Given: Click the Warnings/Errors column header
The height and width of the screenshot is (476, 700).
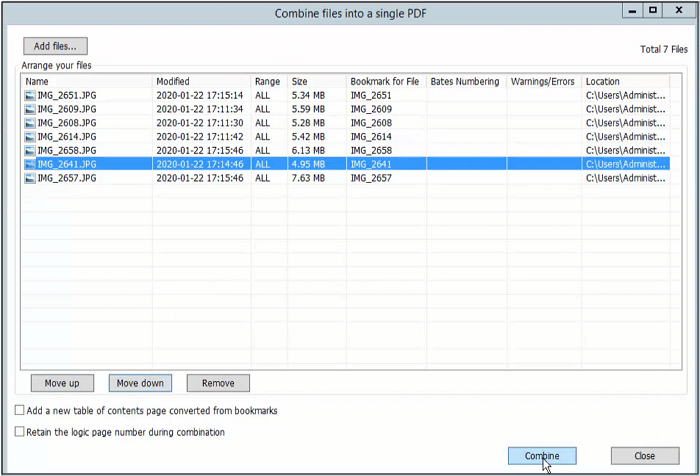Looking at the screenshot, I should [544, 81].
